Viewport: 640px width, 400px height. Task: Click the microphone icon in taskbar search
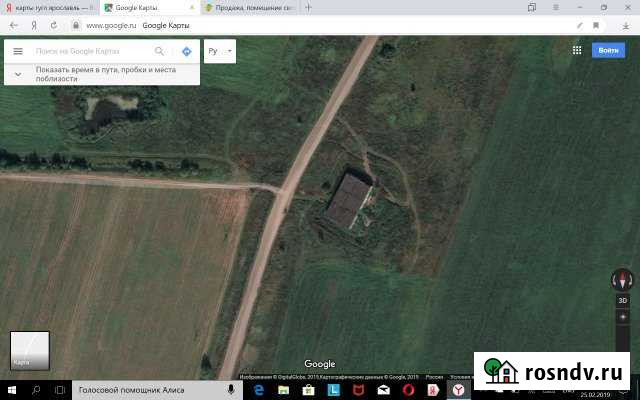tap(231, 389)
